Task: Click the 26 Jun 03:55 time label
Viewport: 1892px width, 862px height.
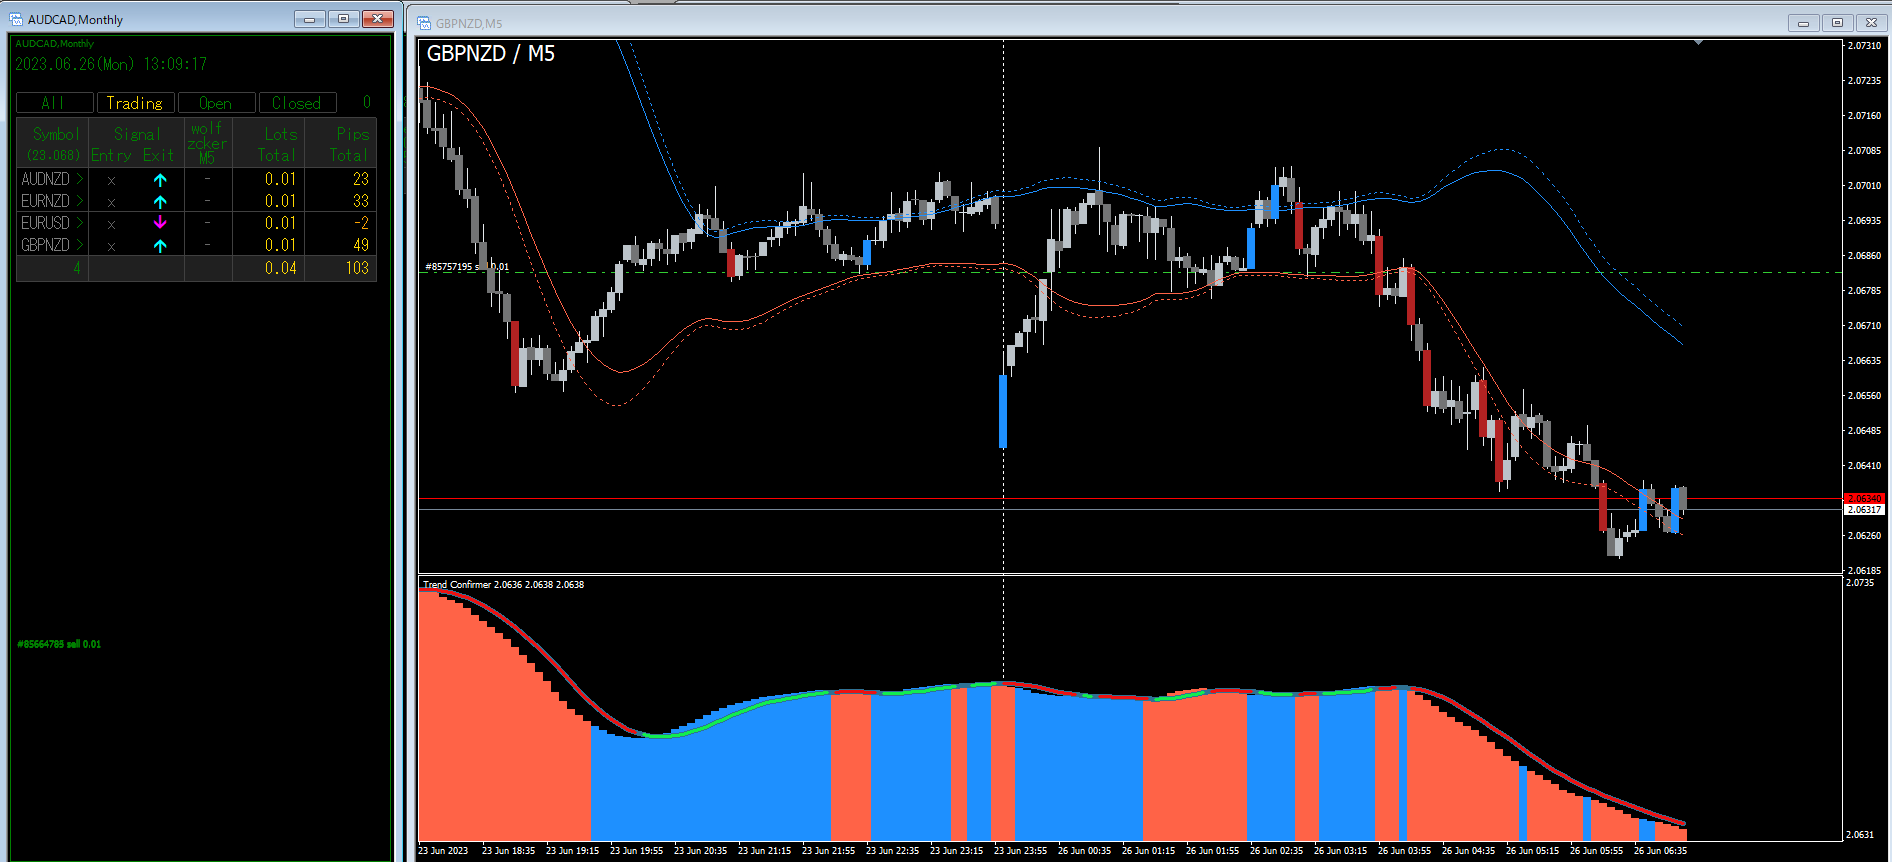Action: coord(1404,851)
